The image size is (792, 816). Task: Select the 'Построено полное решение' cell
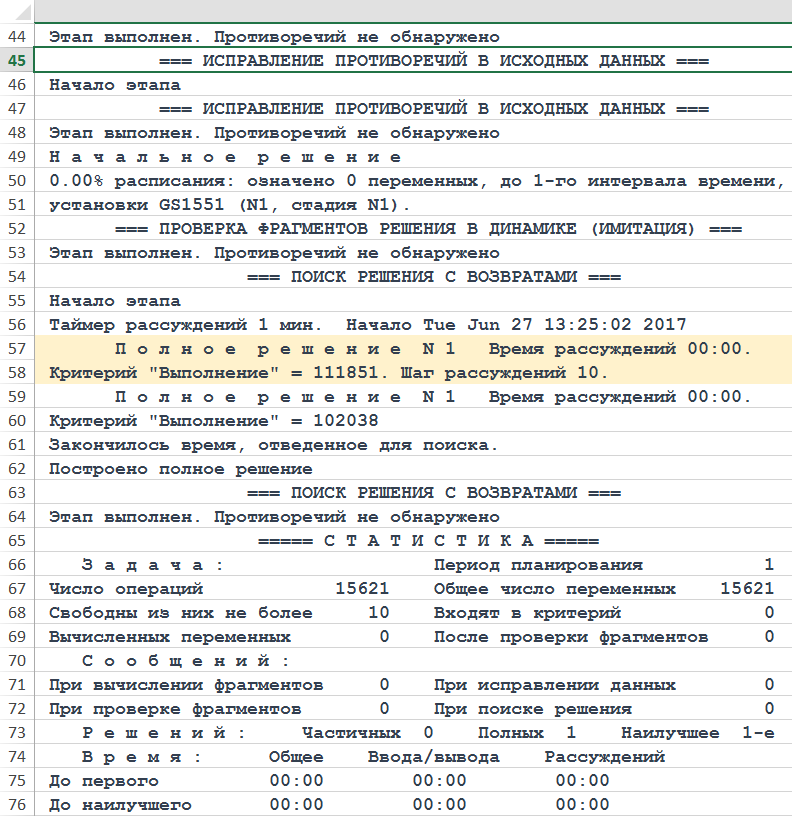click(x=180, y=469)
